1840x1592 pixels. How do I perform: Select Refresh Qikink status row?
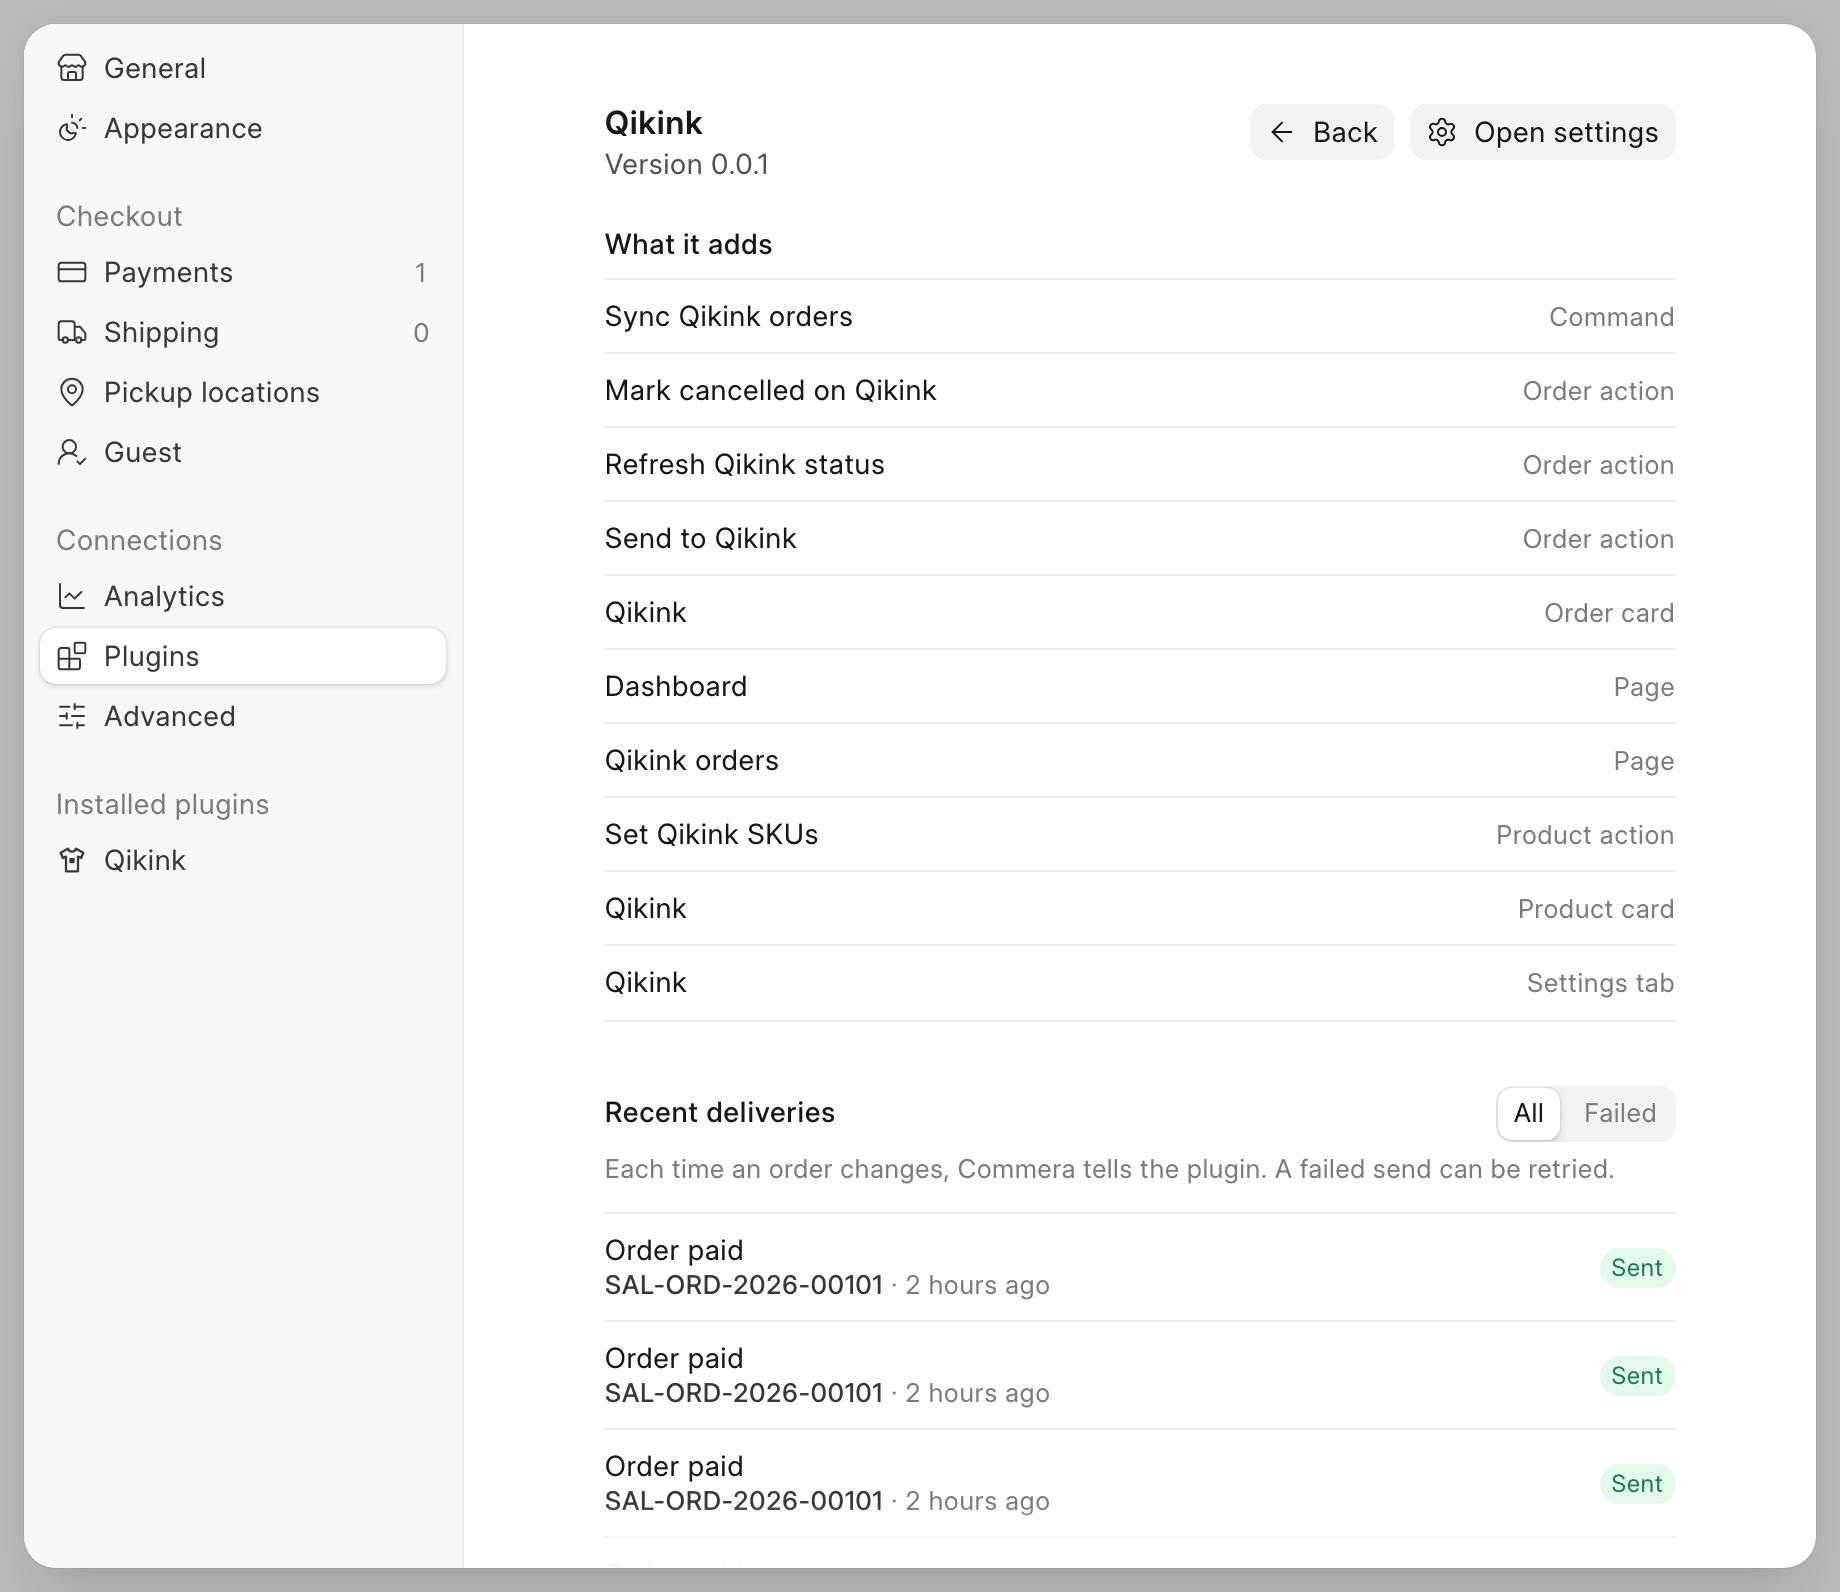[x=1140, y=464]
